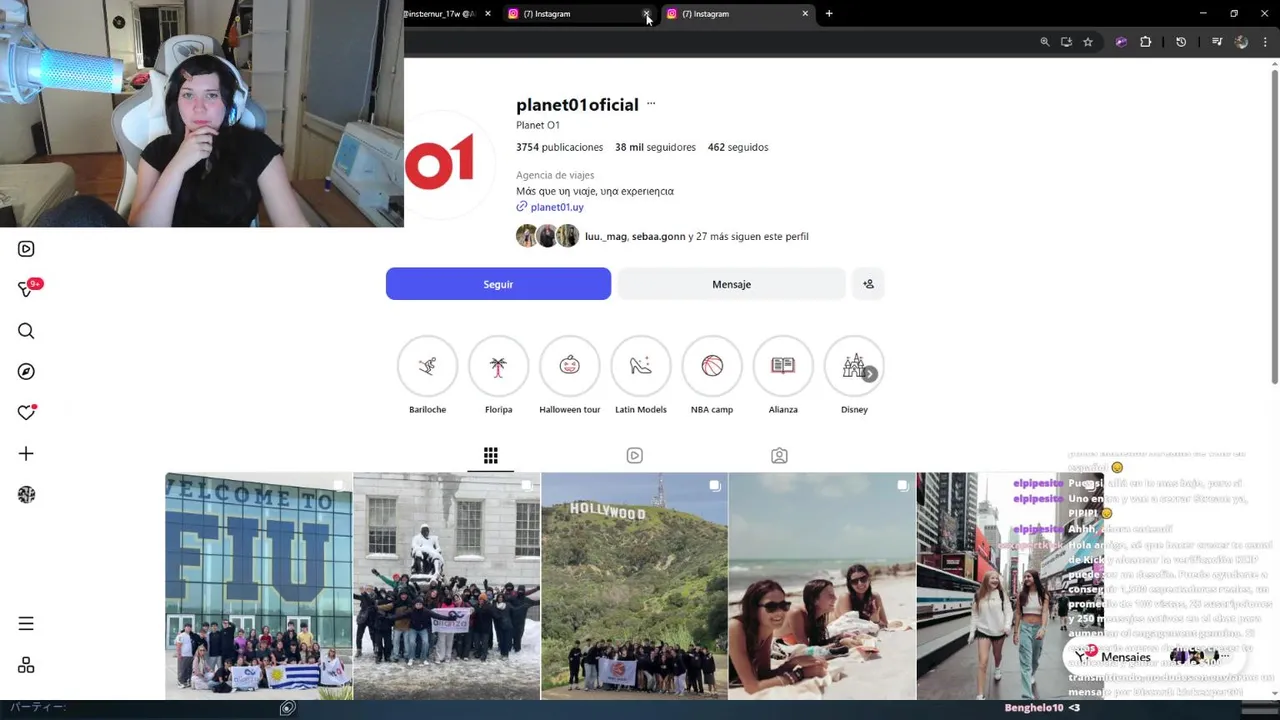Open own profile avatar in sidebar
Viewport: 1280px width, 720px height.
26,495
